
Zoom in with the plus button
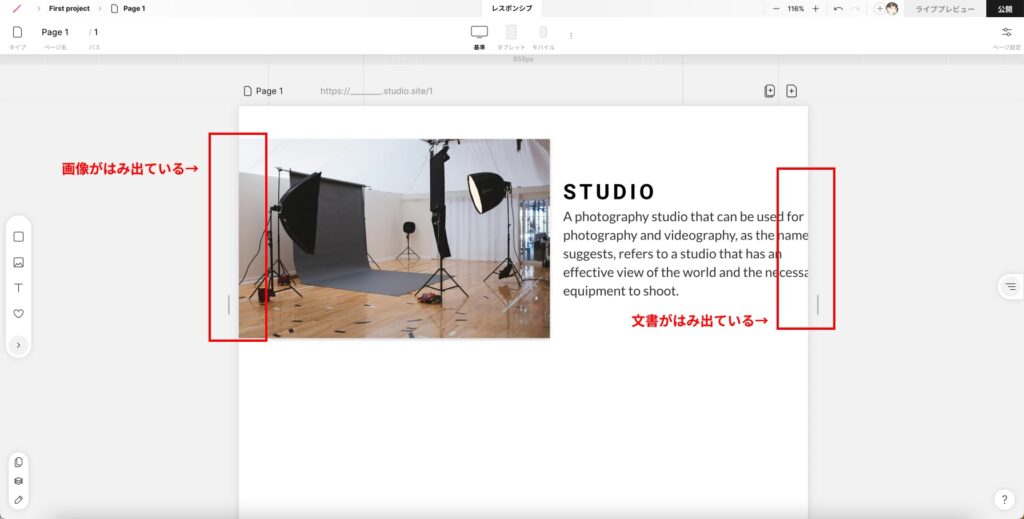(x=816, y=8)
